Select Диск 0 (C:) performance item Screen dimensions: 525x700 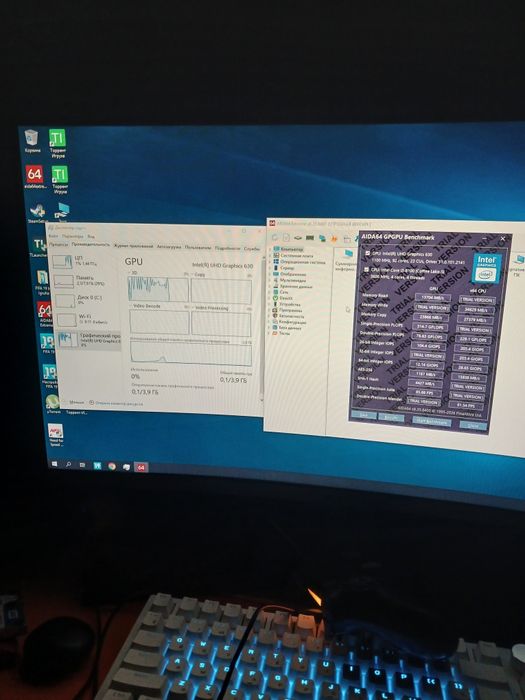tap(86, 300)
